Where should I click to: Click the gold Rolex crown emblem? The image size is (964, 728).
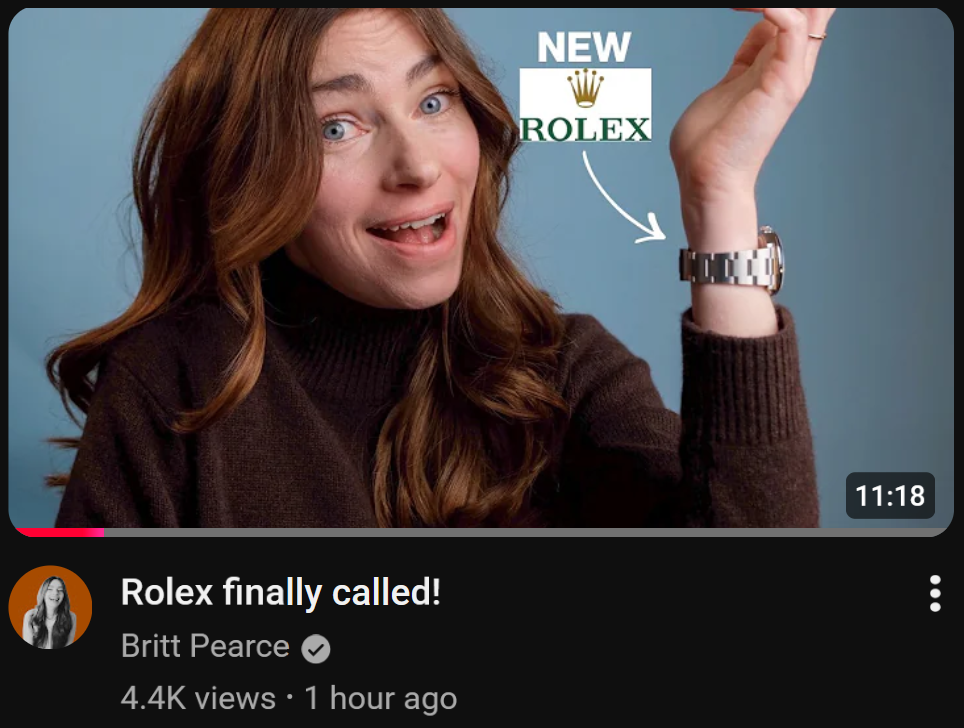click(x=585, y=88)
